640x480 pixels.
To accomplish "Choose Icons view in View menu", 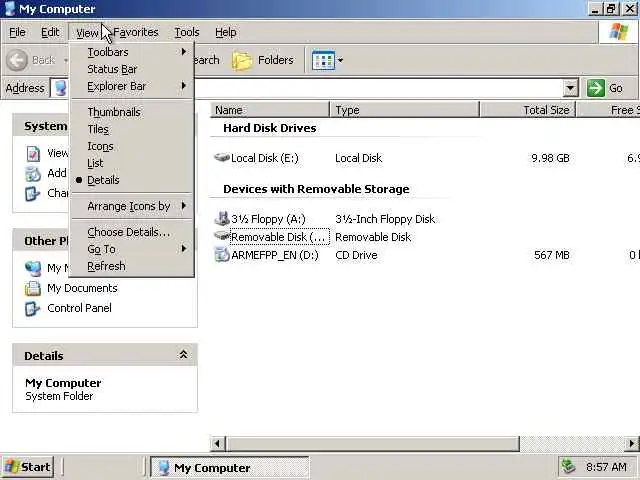I will tap(131, 146).
